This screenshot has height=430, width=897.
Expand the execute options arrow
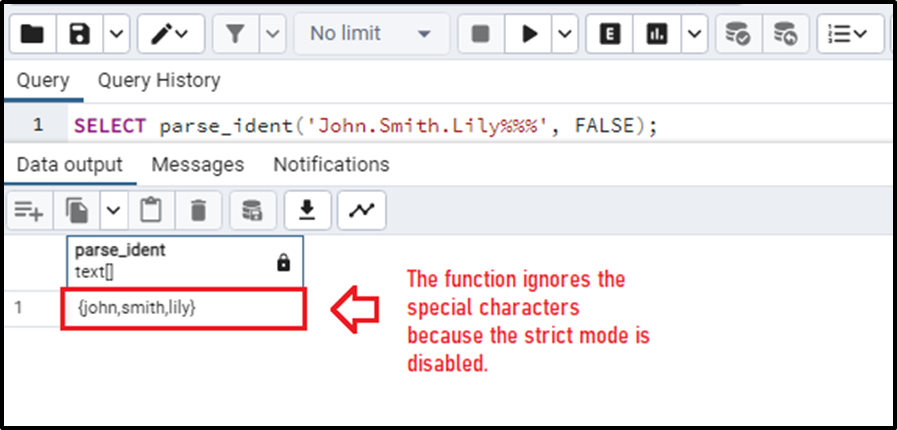pos(565,34)
